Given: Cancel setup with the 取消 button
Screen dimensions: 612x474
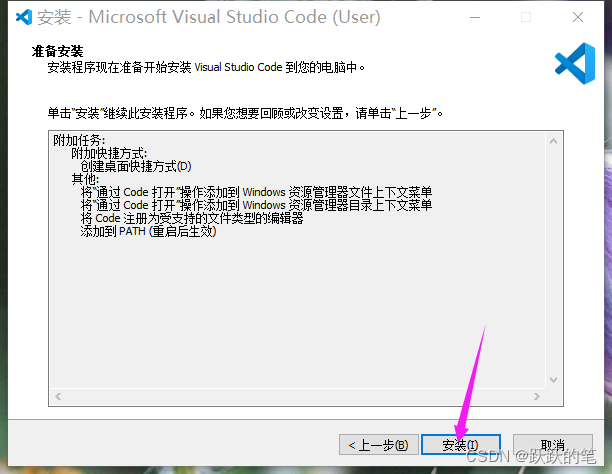Looking at the screenshot, I should click(x=553, y=445).
